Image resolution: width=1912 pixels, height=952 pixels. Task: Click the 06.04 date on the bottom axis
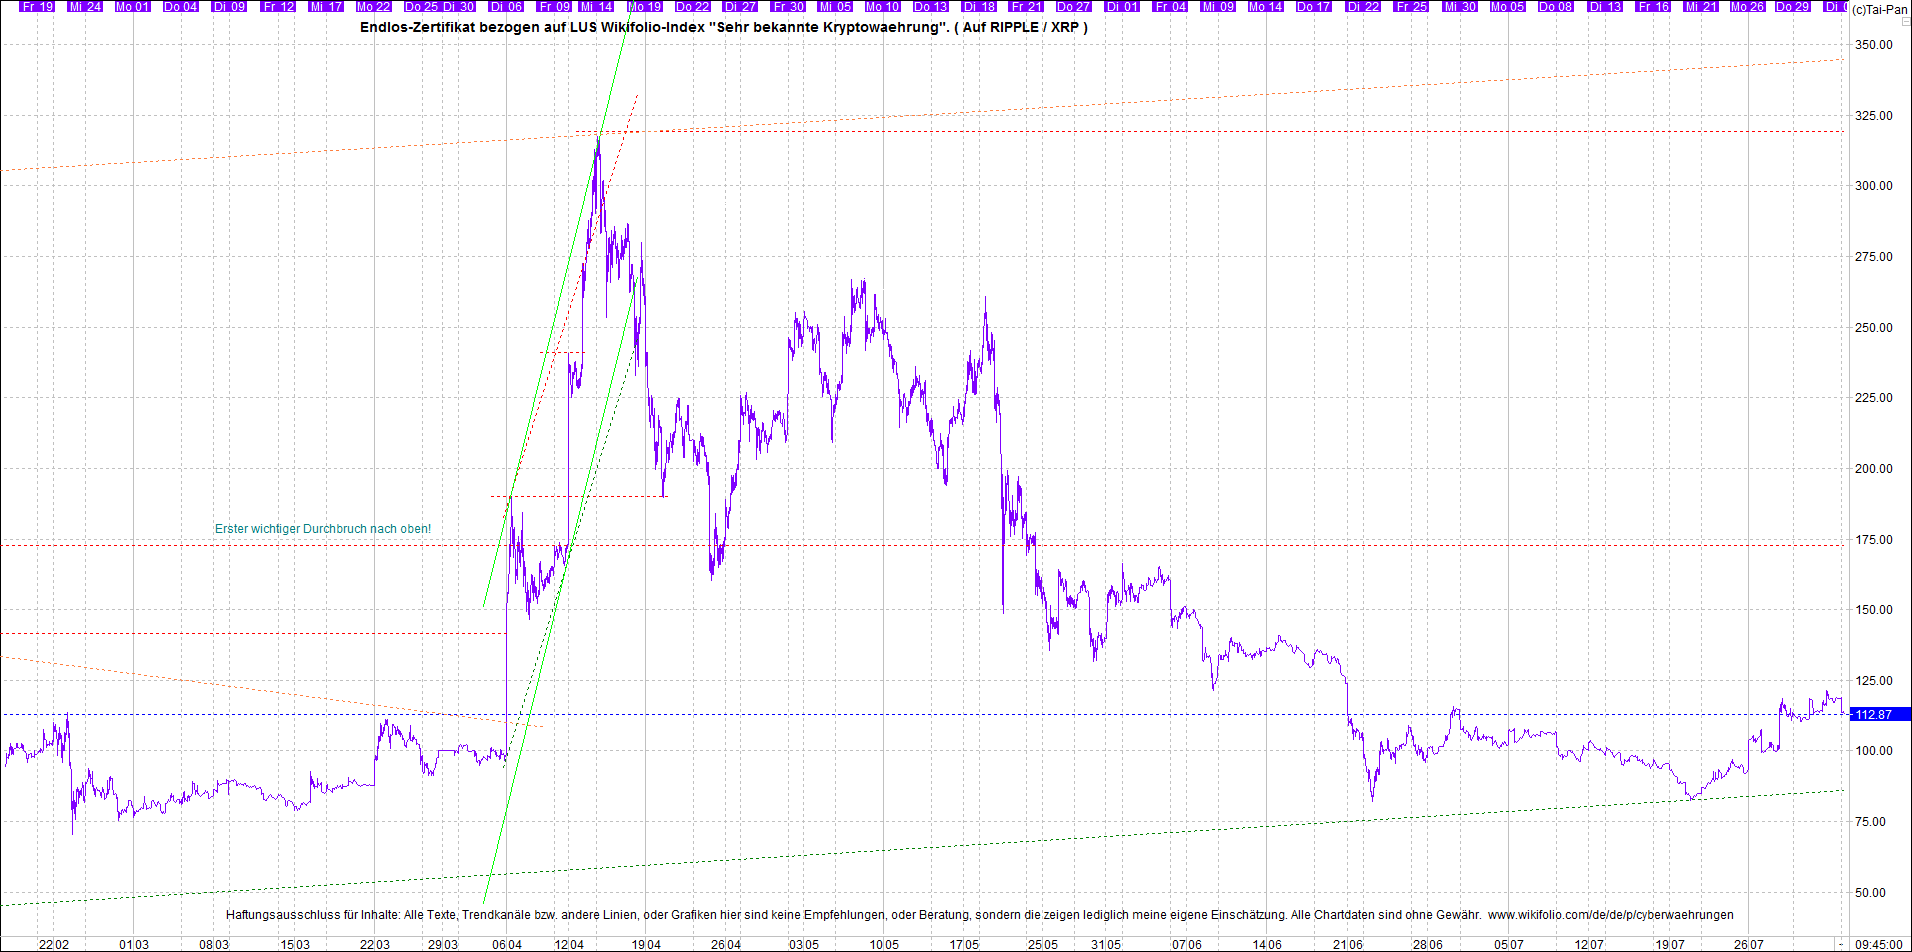pos(507,944)
